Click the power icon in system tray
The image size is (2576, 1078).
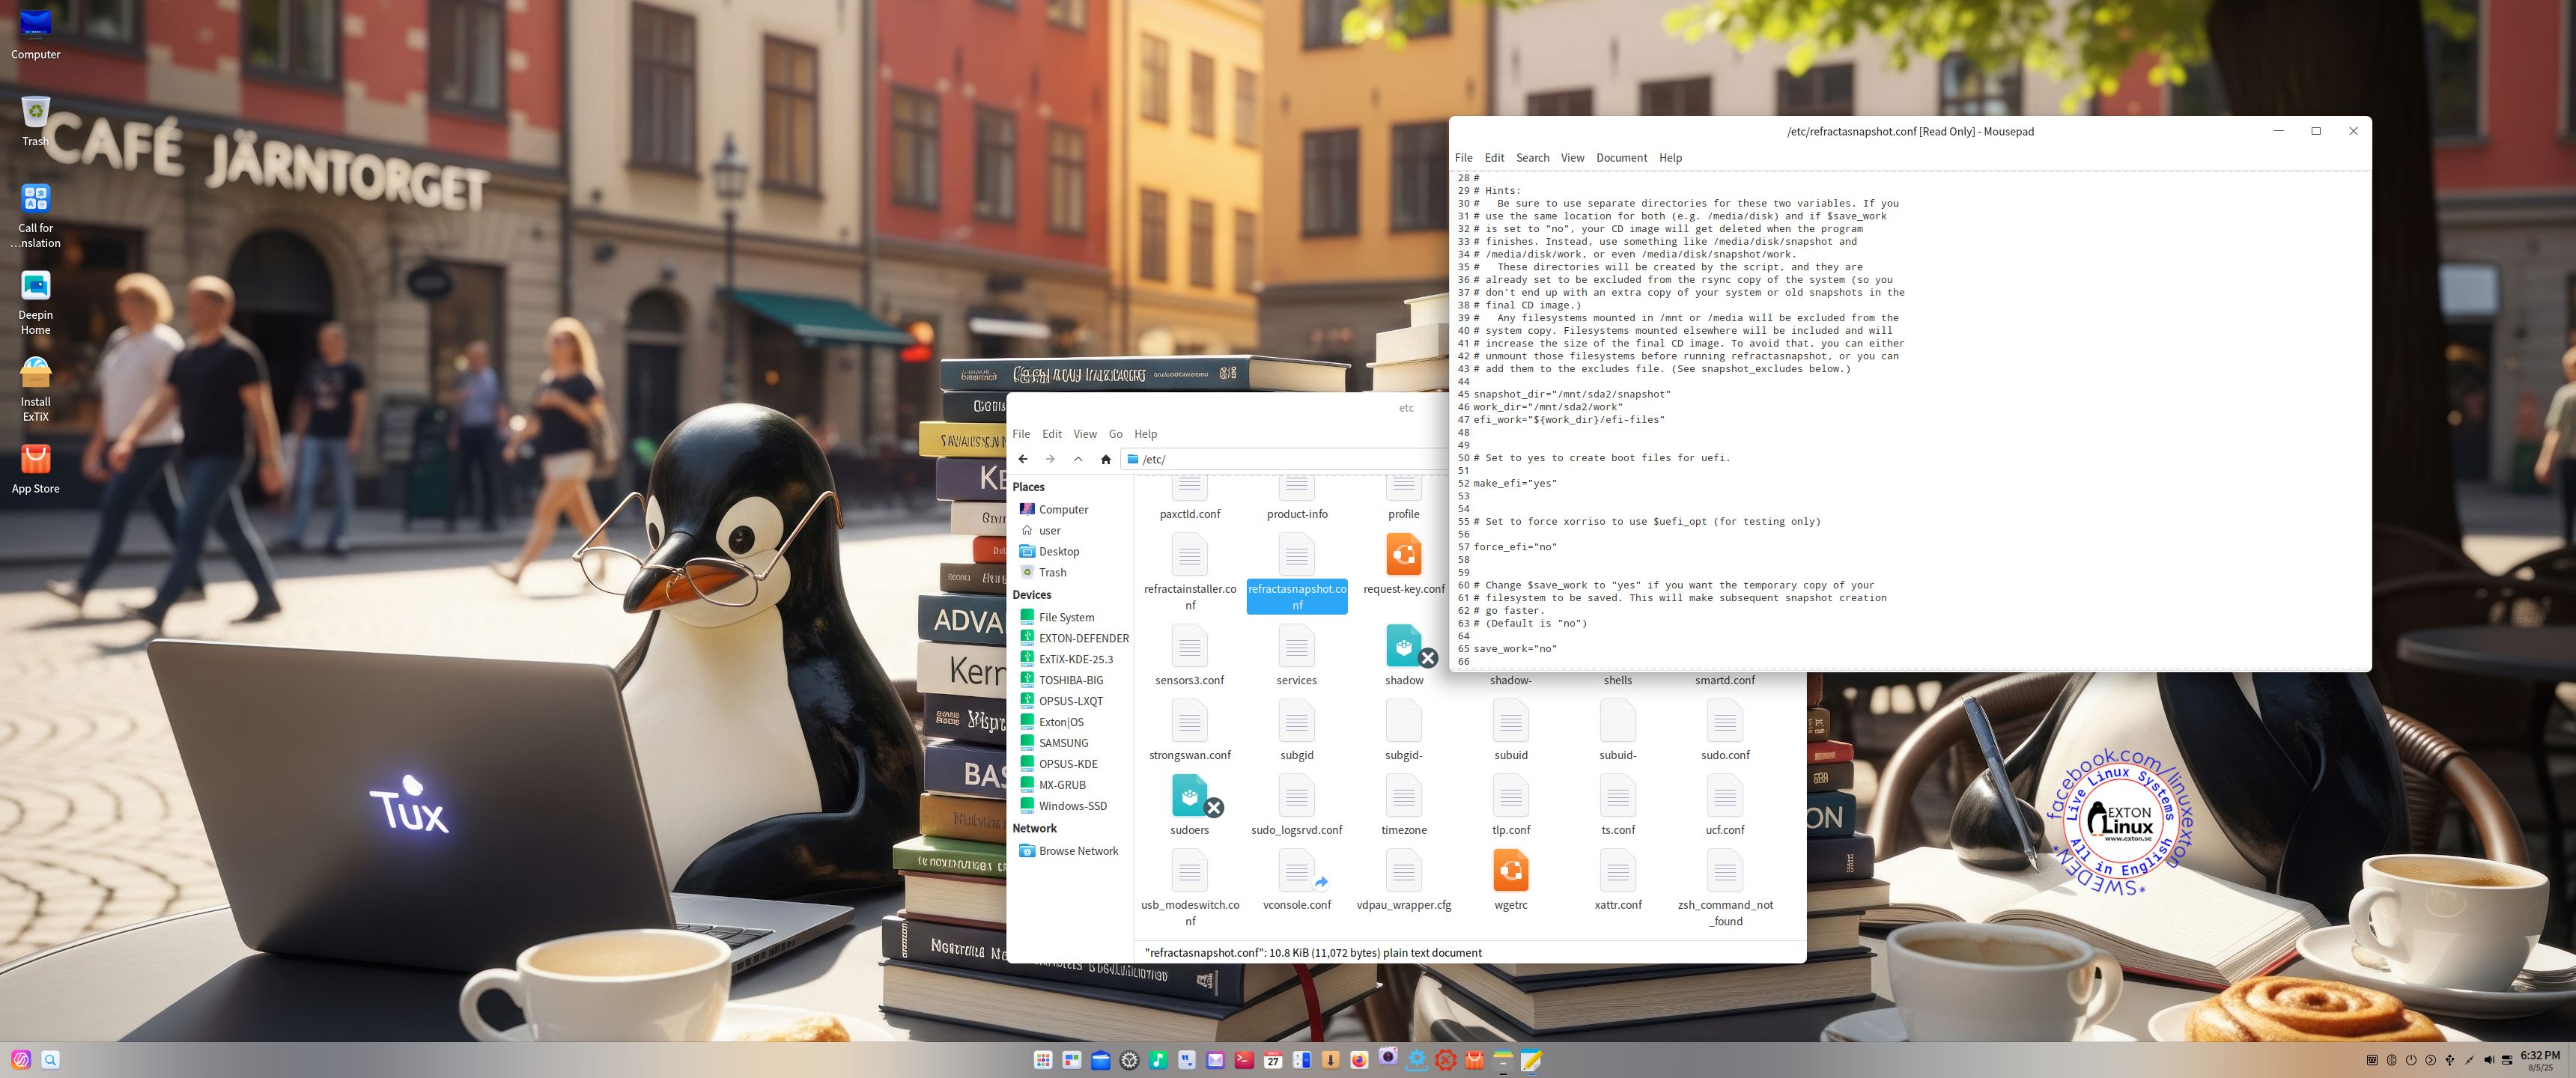pos(2411,1060)
